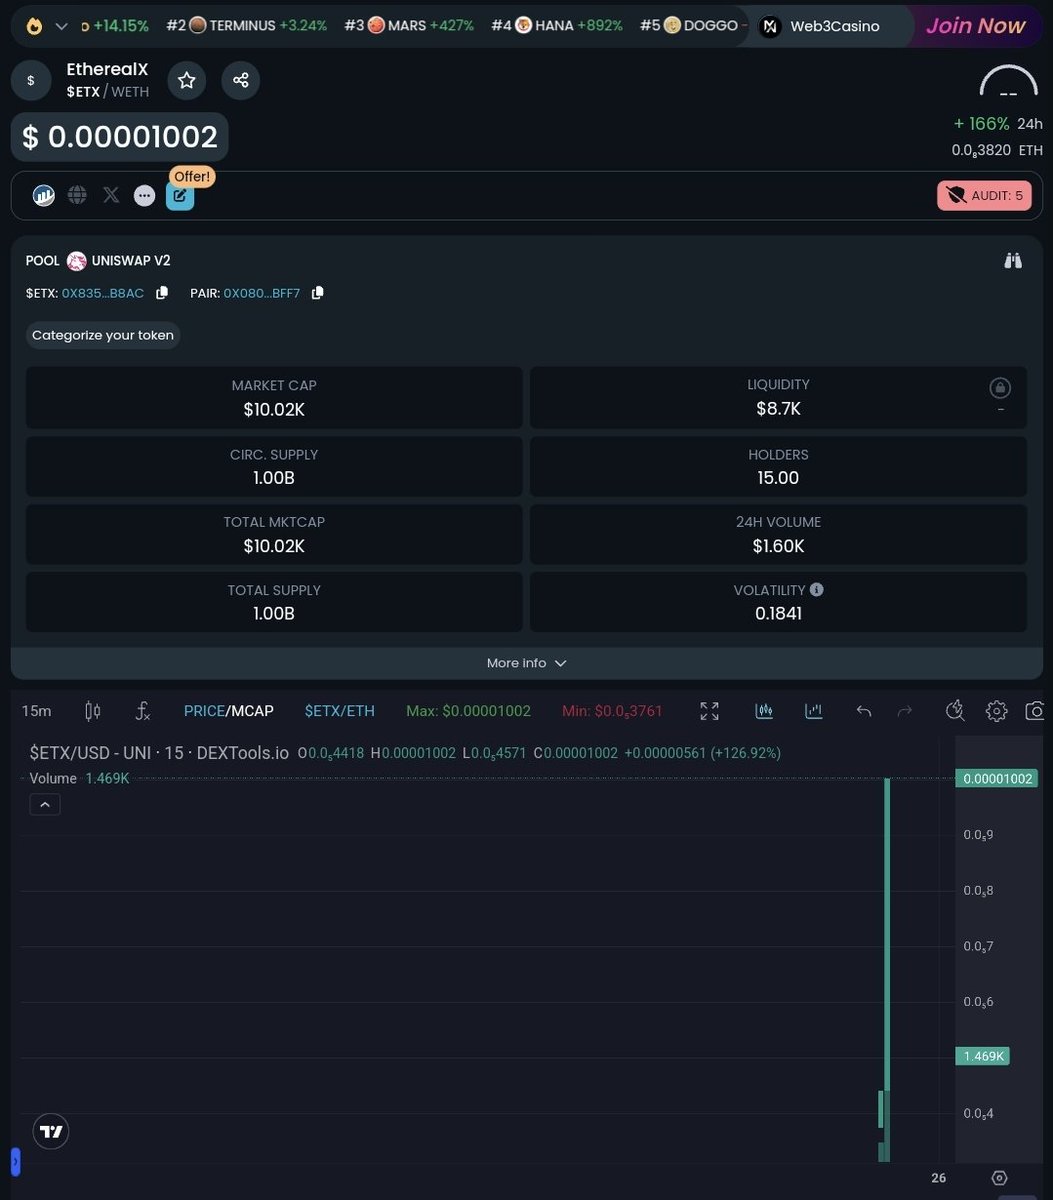Open chart settings gear in toolbar

996,711
